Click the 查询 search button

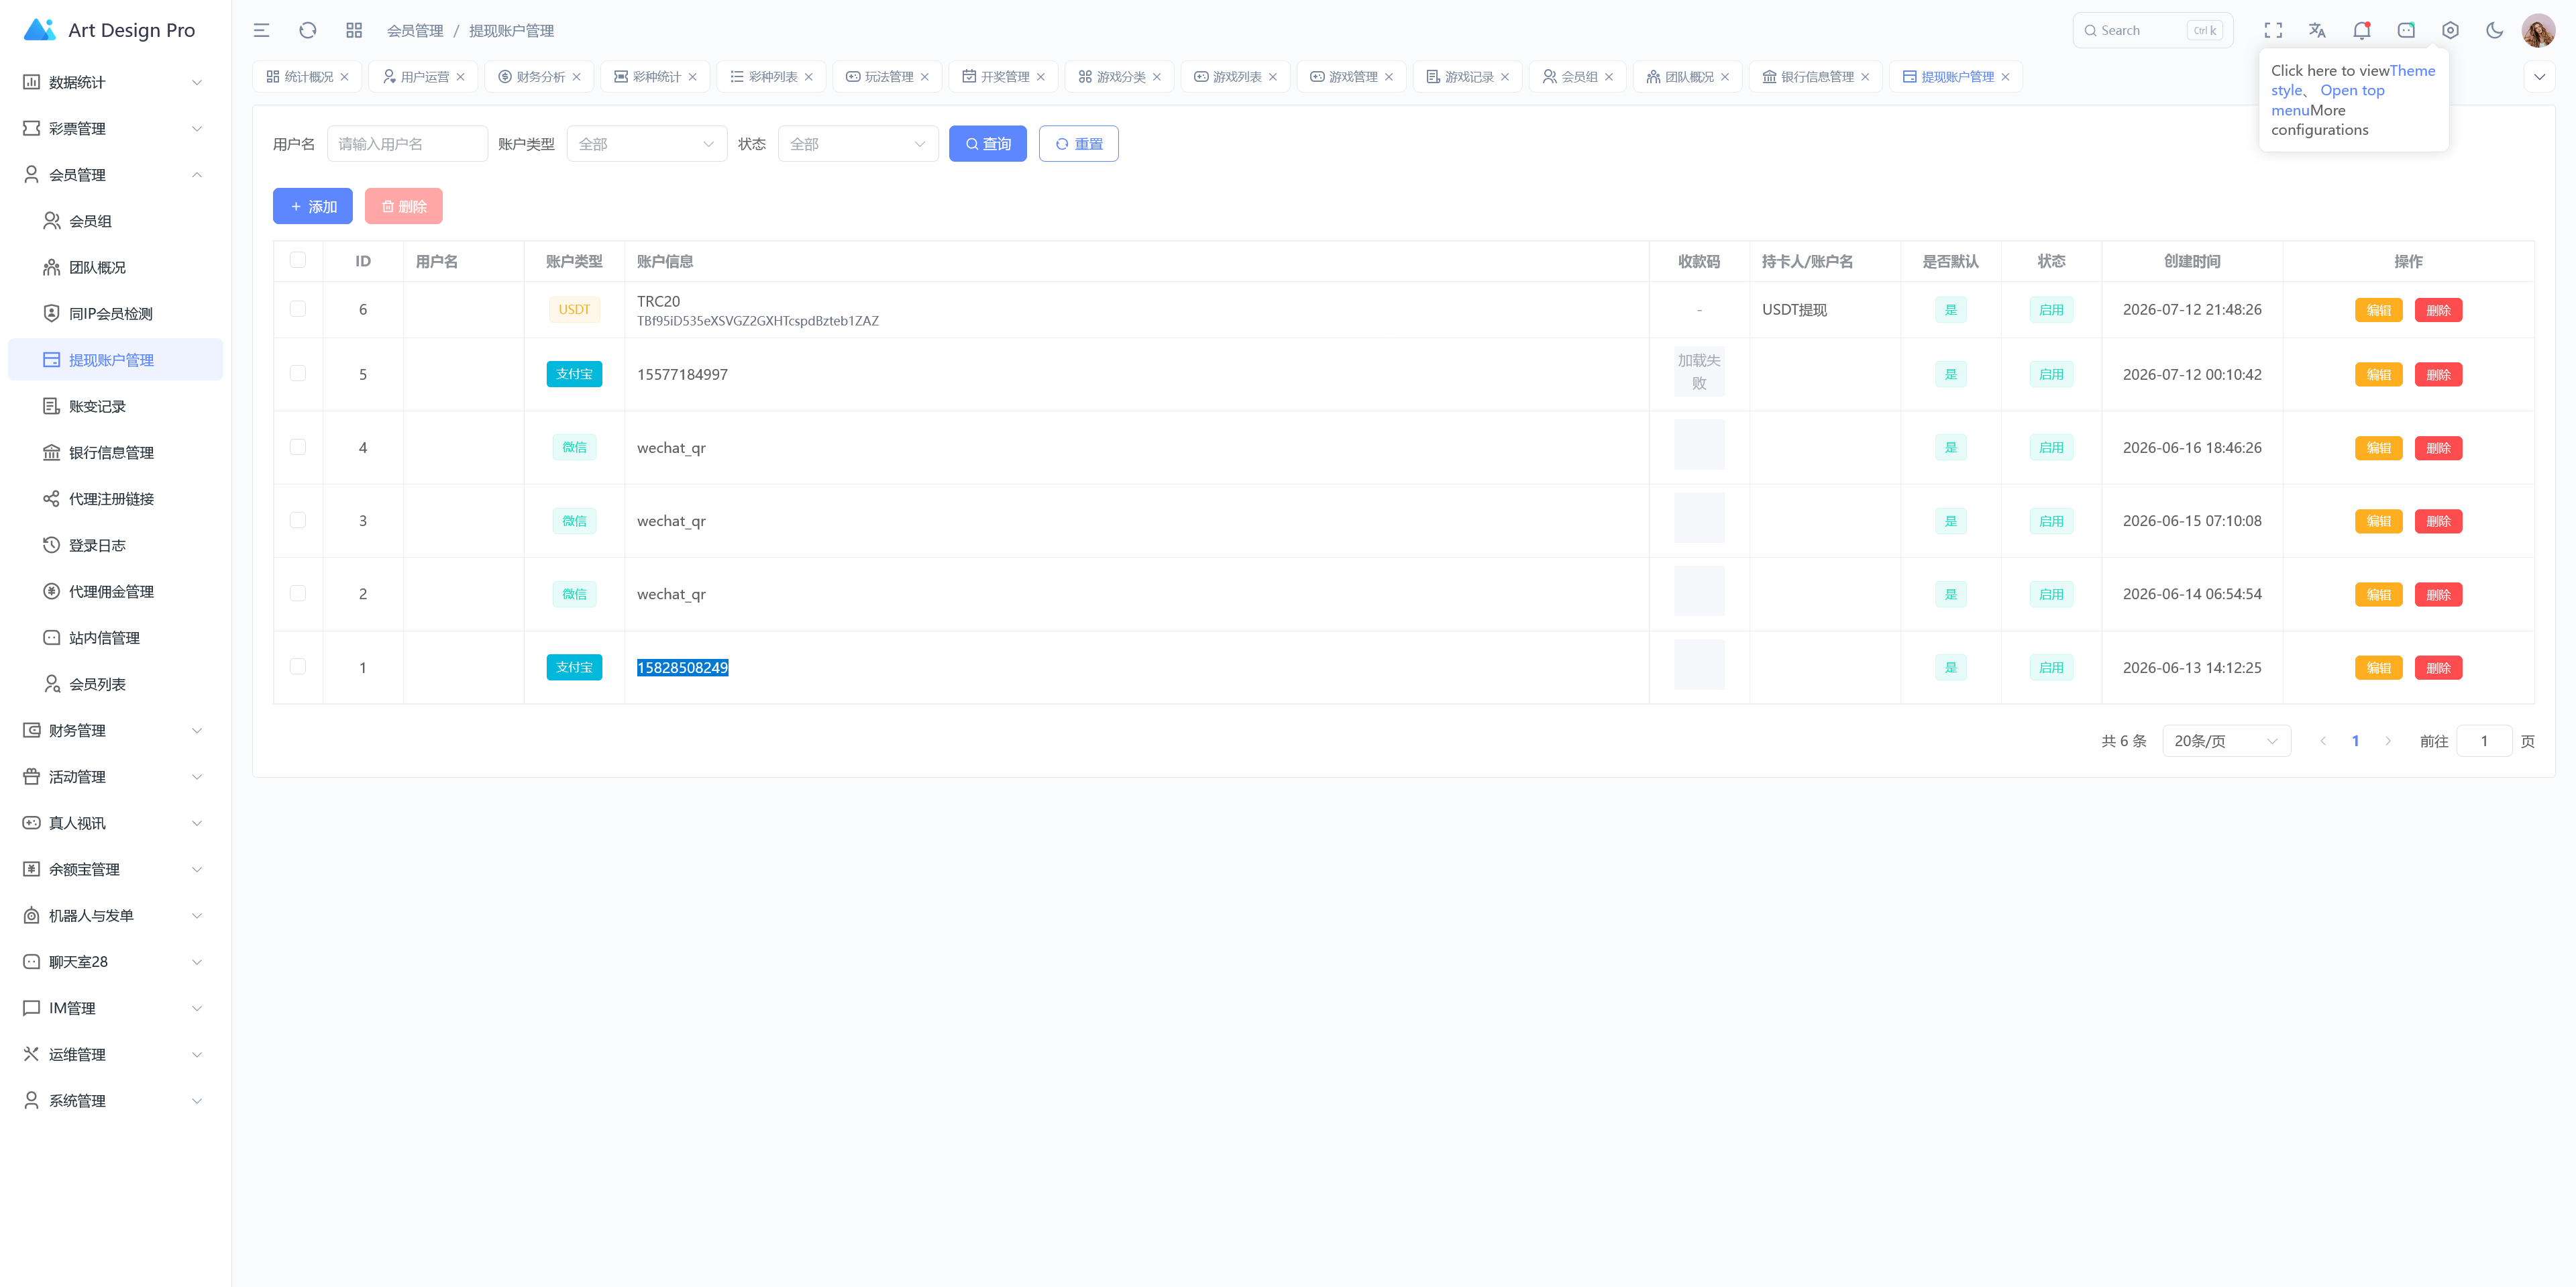point(988,144)
